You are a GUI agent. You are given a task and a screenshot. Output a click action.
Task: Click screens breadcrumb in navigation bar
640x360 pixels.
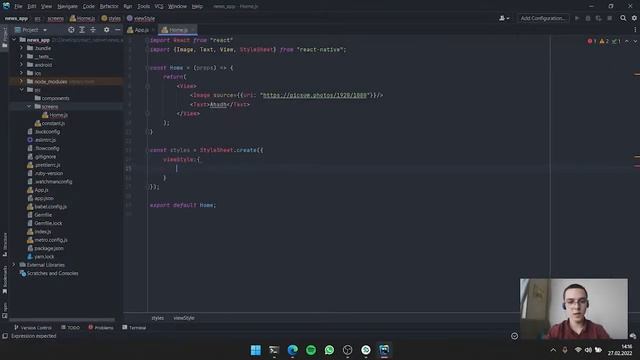coord(56,18)
